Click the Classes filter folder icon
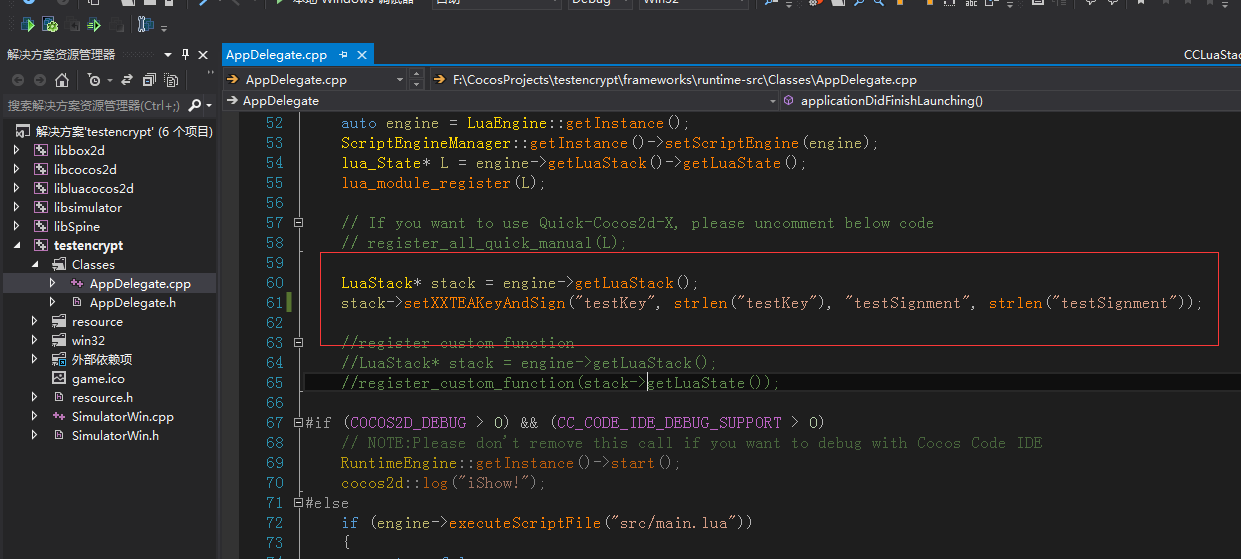Screen dimensions: 1241x559 pyautogui.click(x=59, y=264)
